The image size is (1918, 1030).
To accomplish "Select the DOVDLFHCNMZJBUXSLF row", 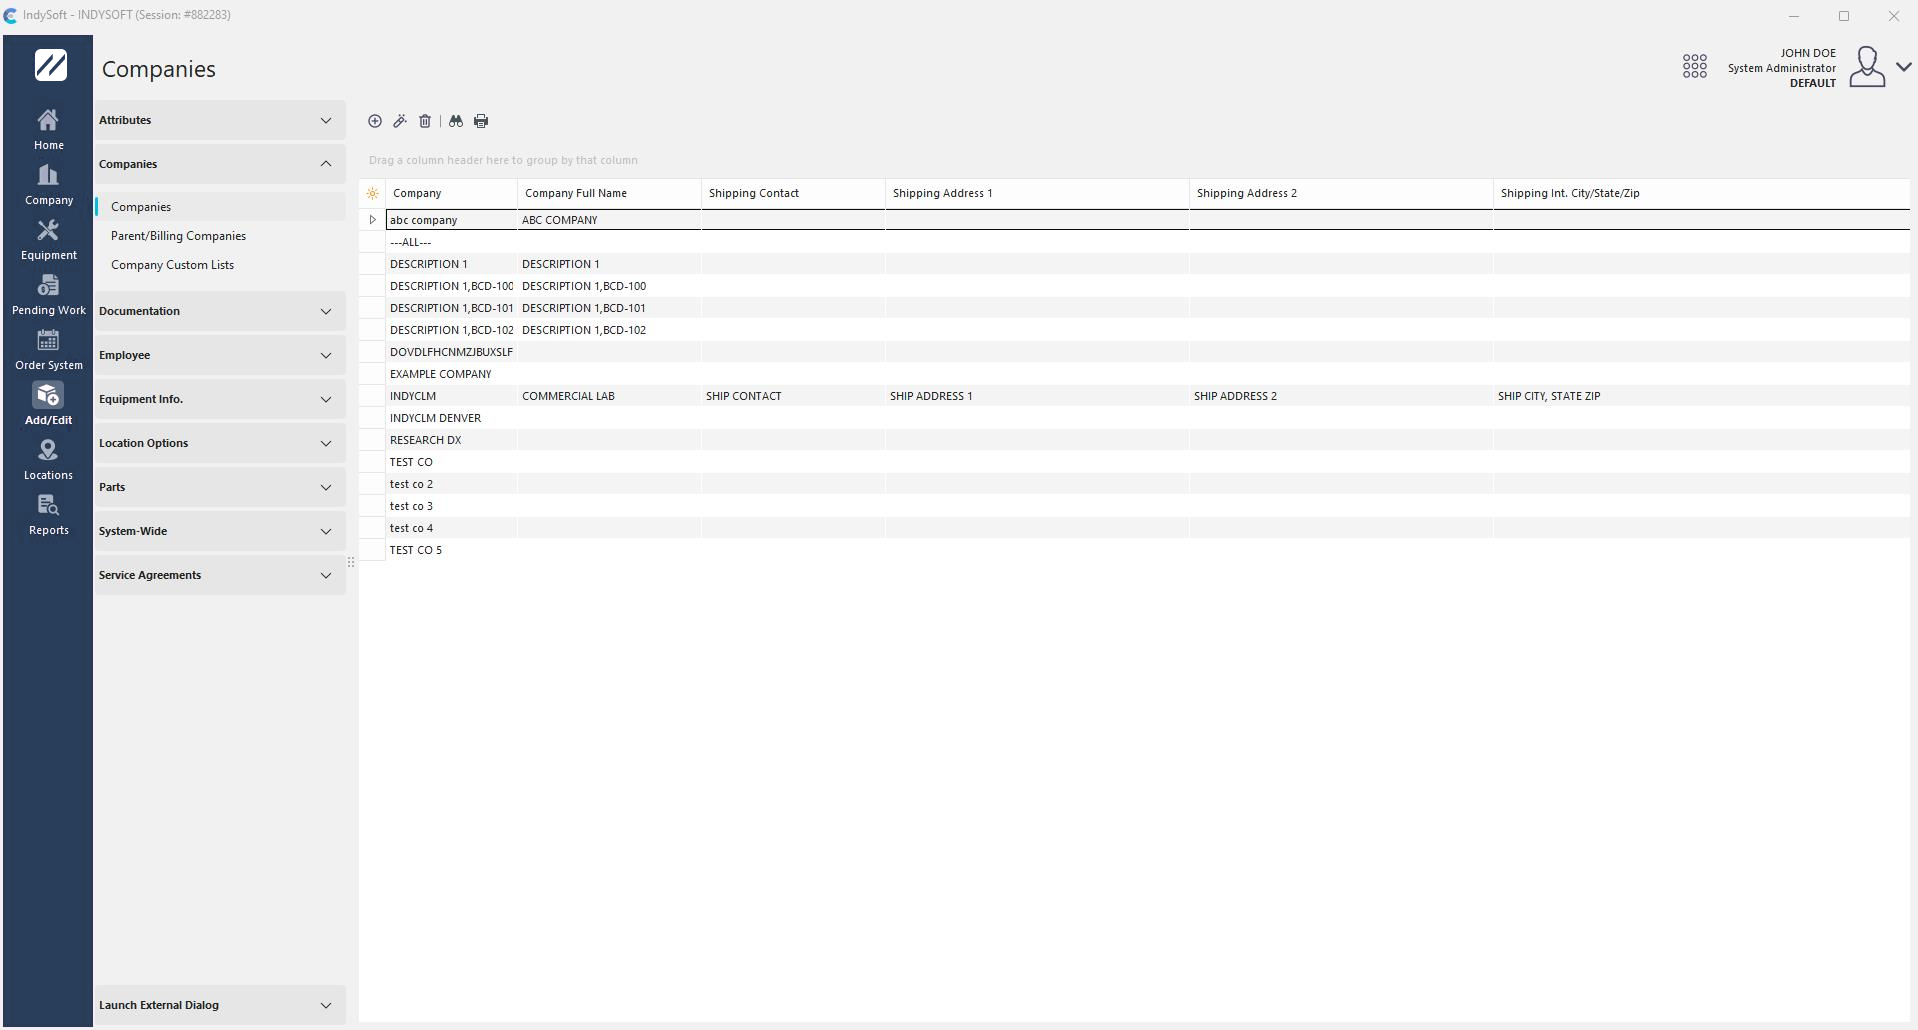I will [1148, 352].
